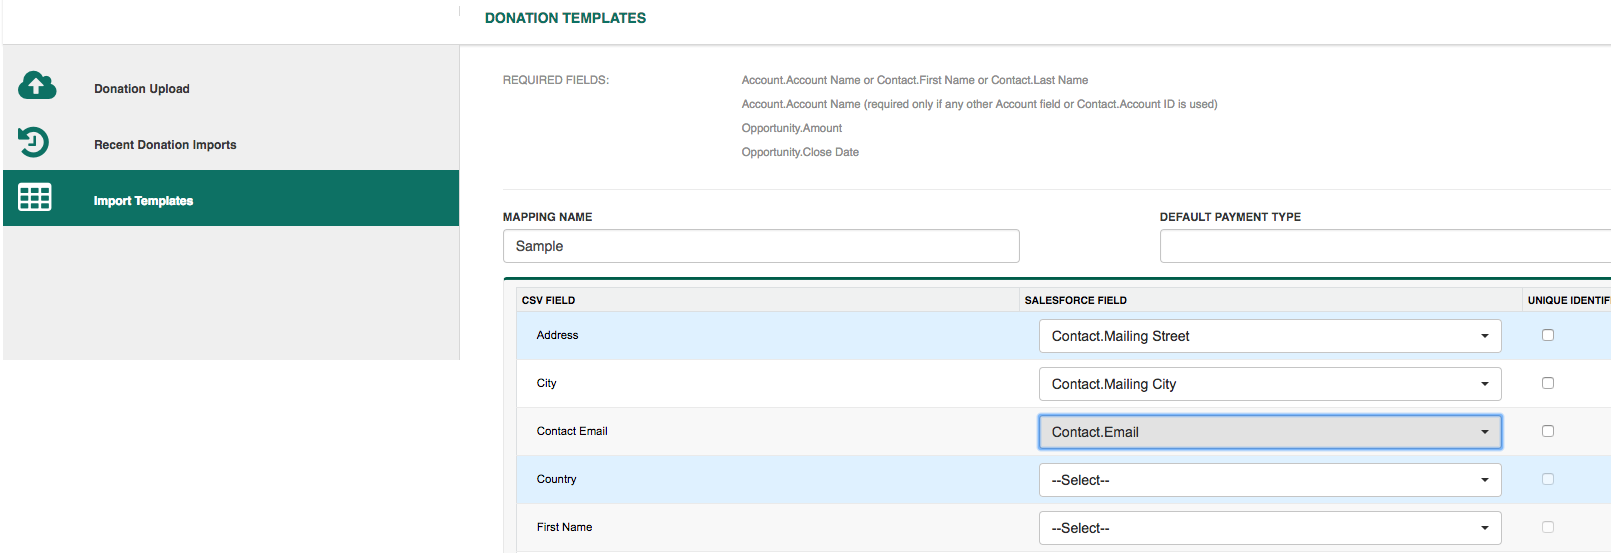Open the Contact.Email field dropdown

tap(1269, 432)
